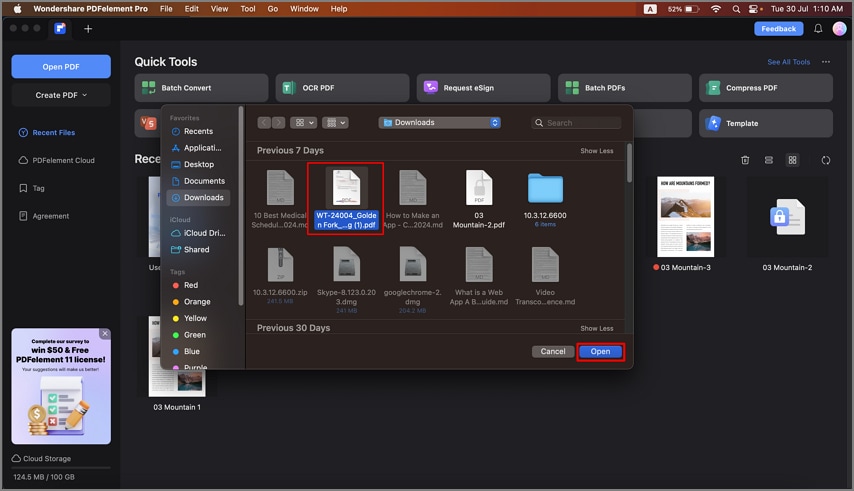Select iCloud Drive in dialog sidebar

198,233
